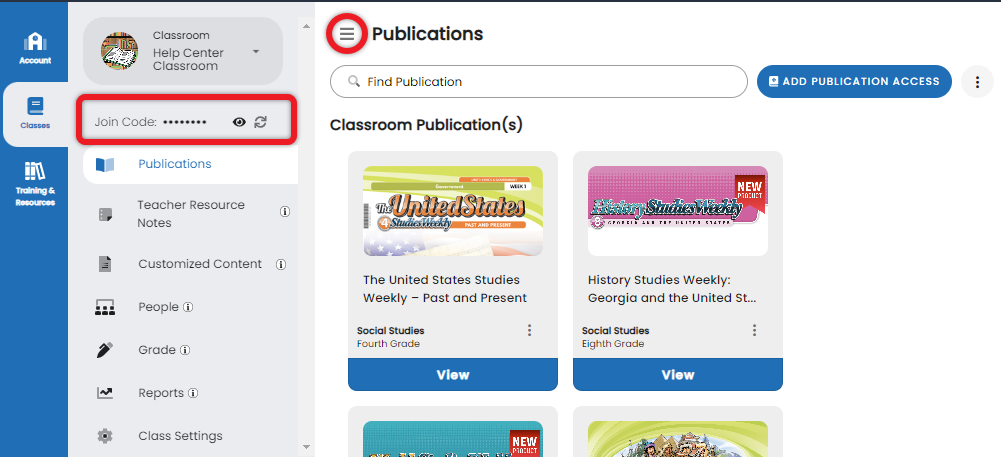
Task: Click the Publications open-book icon in sidebar
Action: (x=105, y=165)
